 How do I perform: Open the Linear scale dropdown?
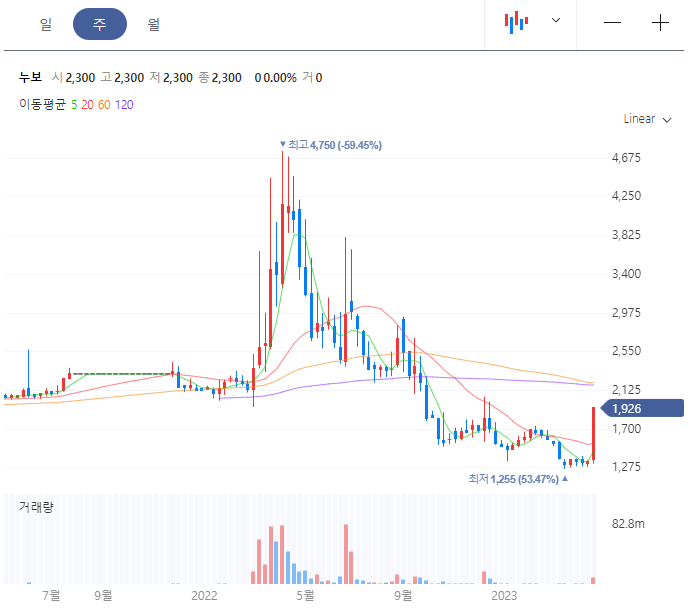coord(647,119)
